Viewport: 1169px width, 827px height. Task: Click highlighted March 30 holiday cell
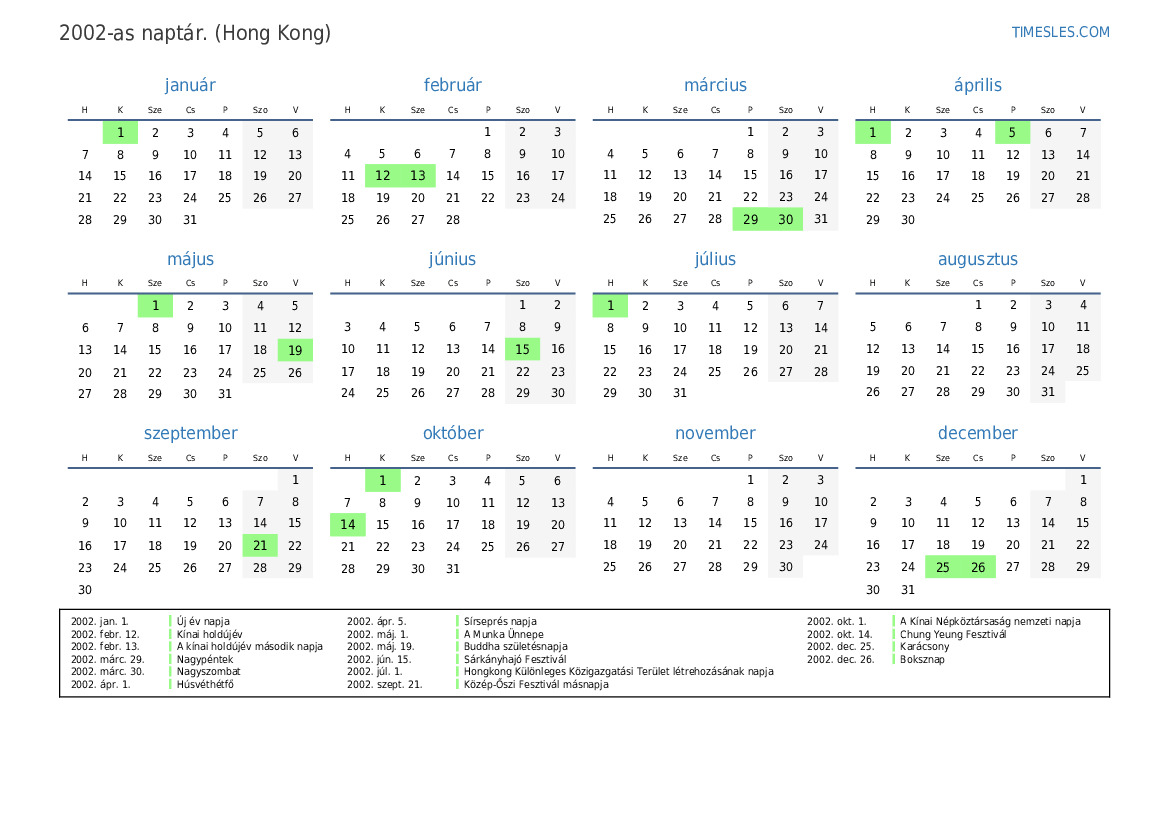(x=786, y=219)
